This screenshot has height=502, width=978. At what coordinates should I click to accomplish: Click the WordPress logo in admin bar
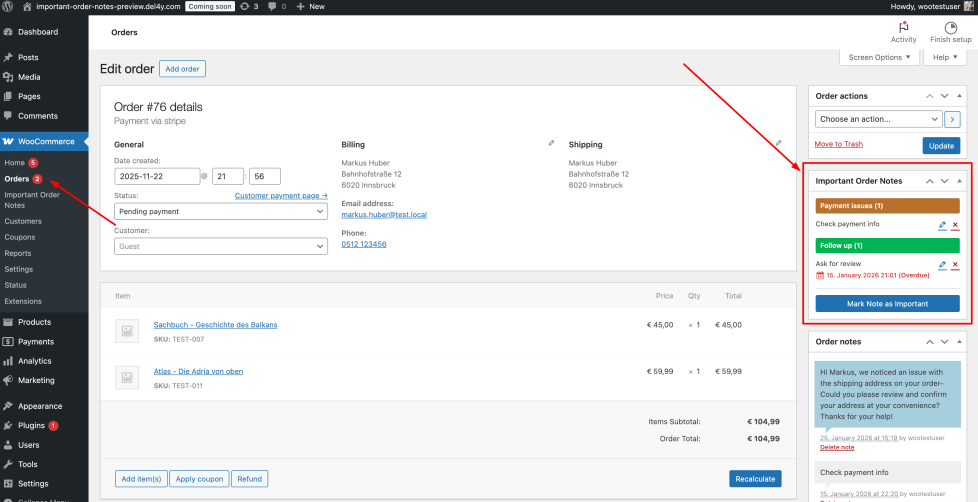tap(8, 6)
